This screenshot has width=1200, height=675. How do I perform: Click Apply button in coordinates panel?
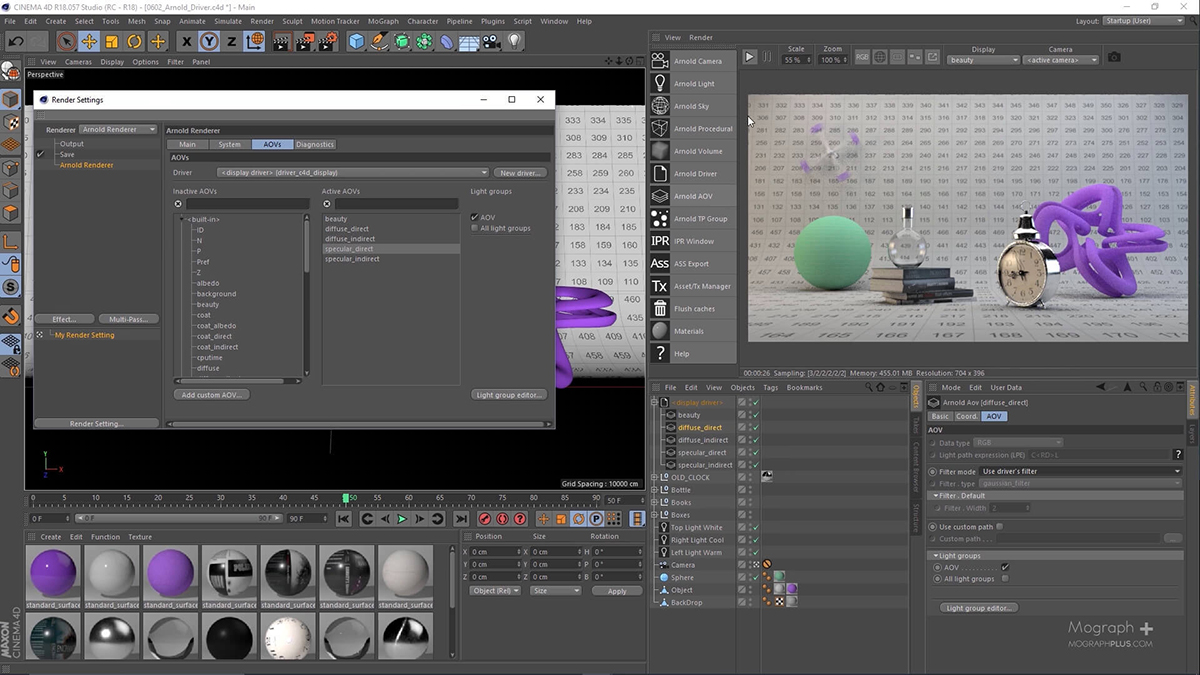click(617, 591)
